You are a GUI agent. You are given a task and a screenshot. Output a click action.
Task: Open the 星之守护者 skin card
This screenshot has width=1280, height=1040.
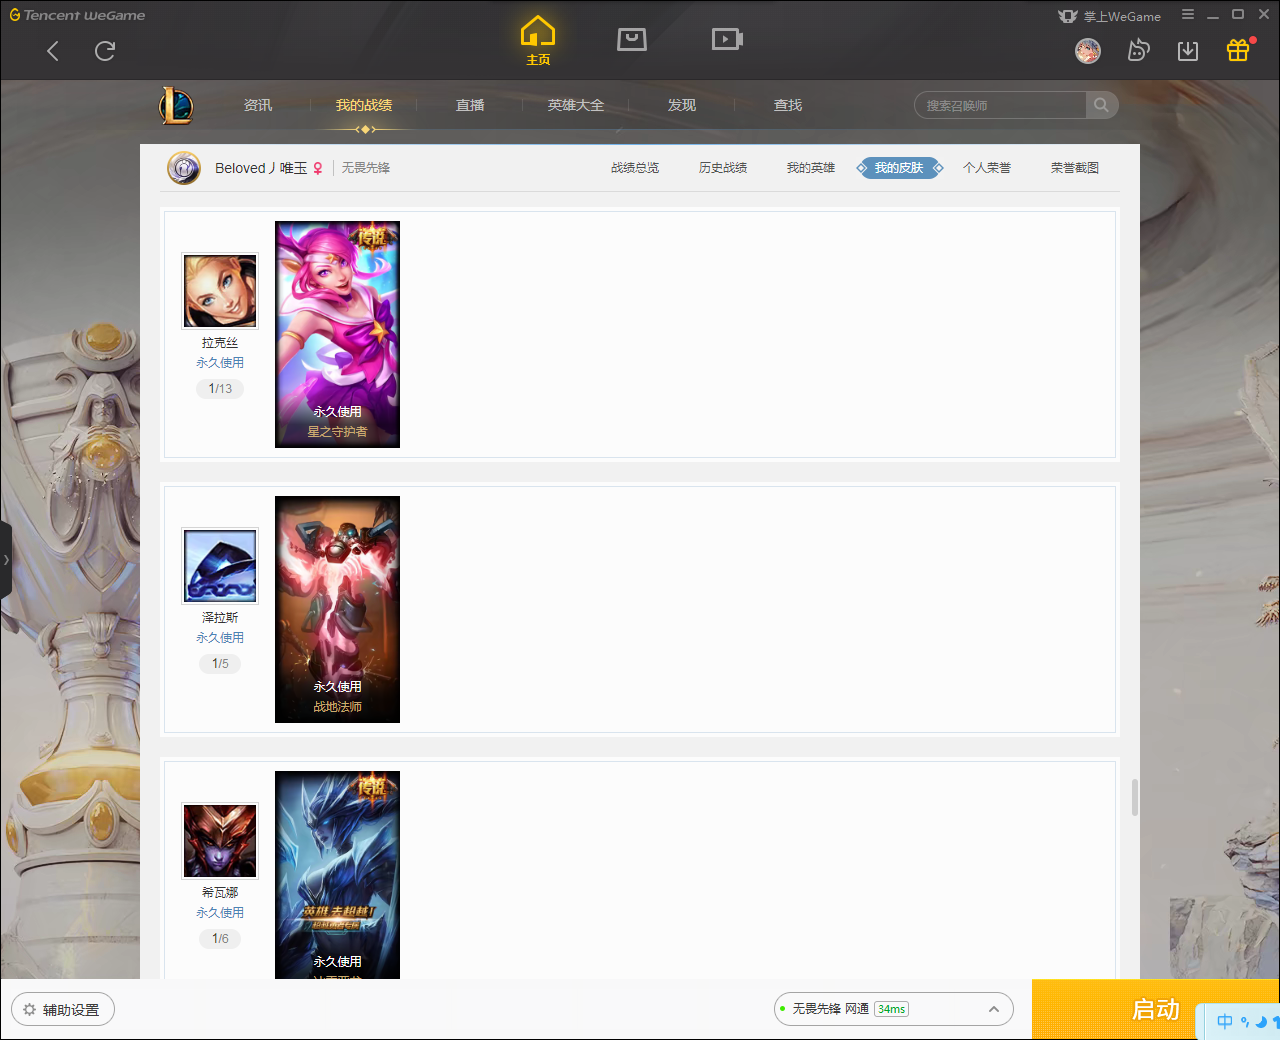coord(337,334)
